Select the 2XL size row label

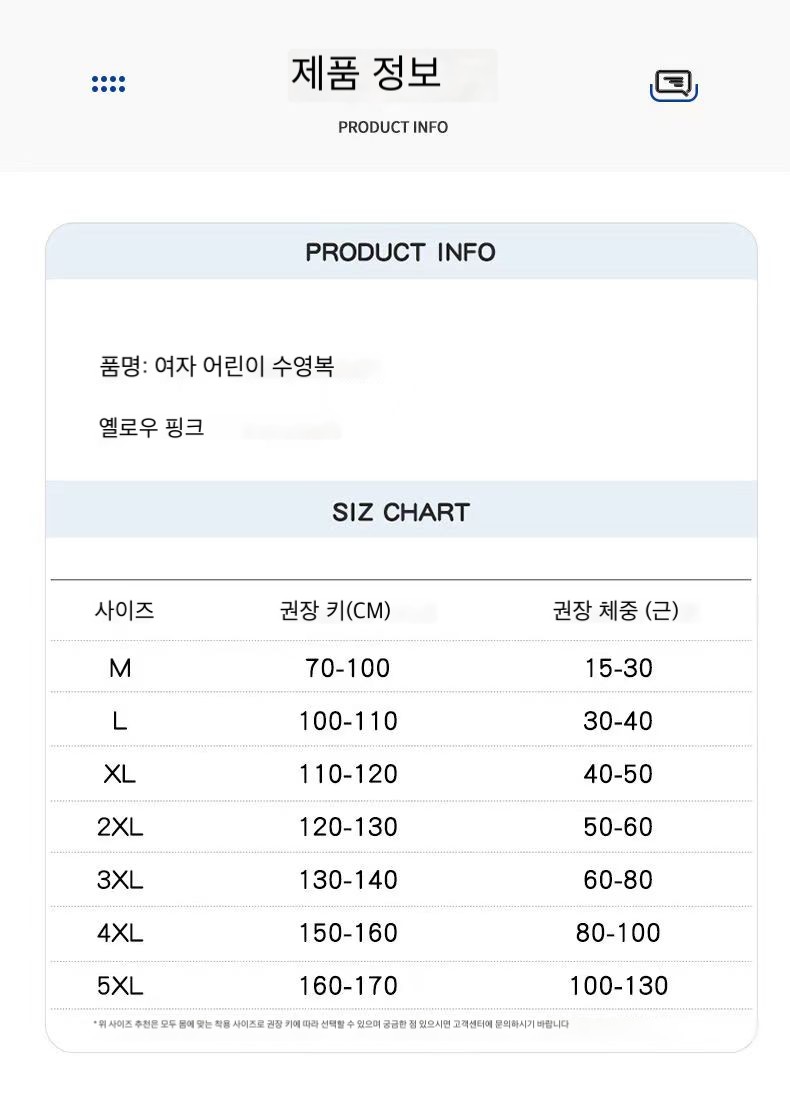120,827
